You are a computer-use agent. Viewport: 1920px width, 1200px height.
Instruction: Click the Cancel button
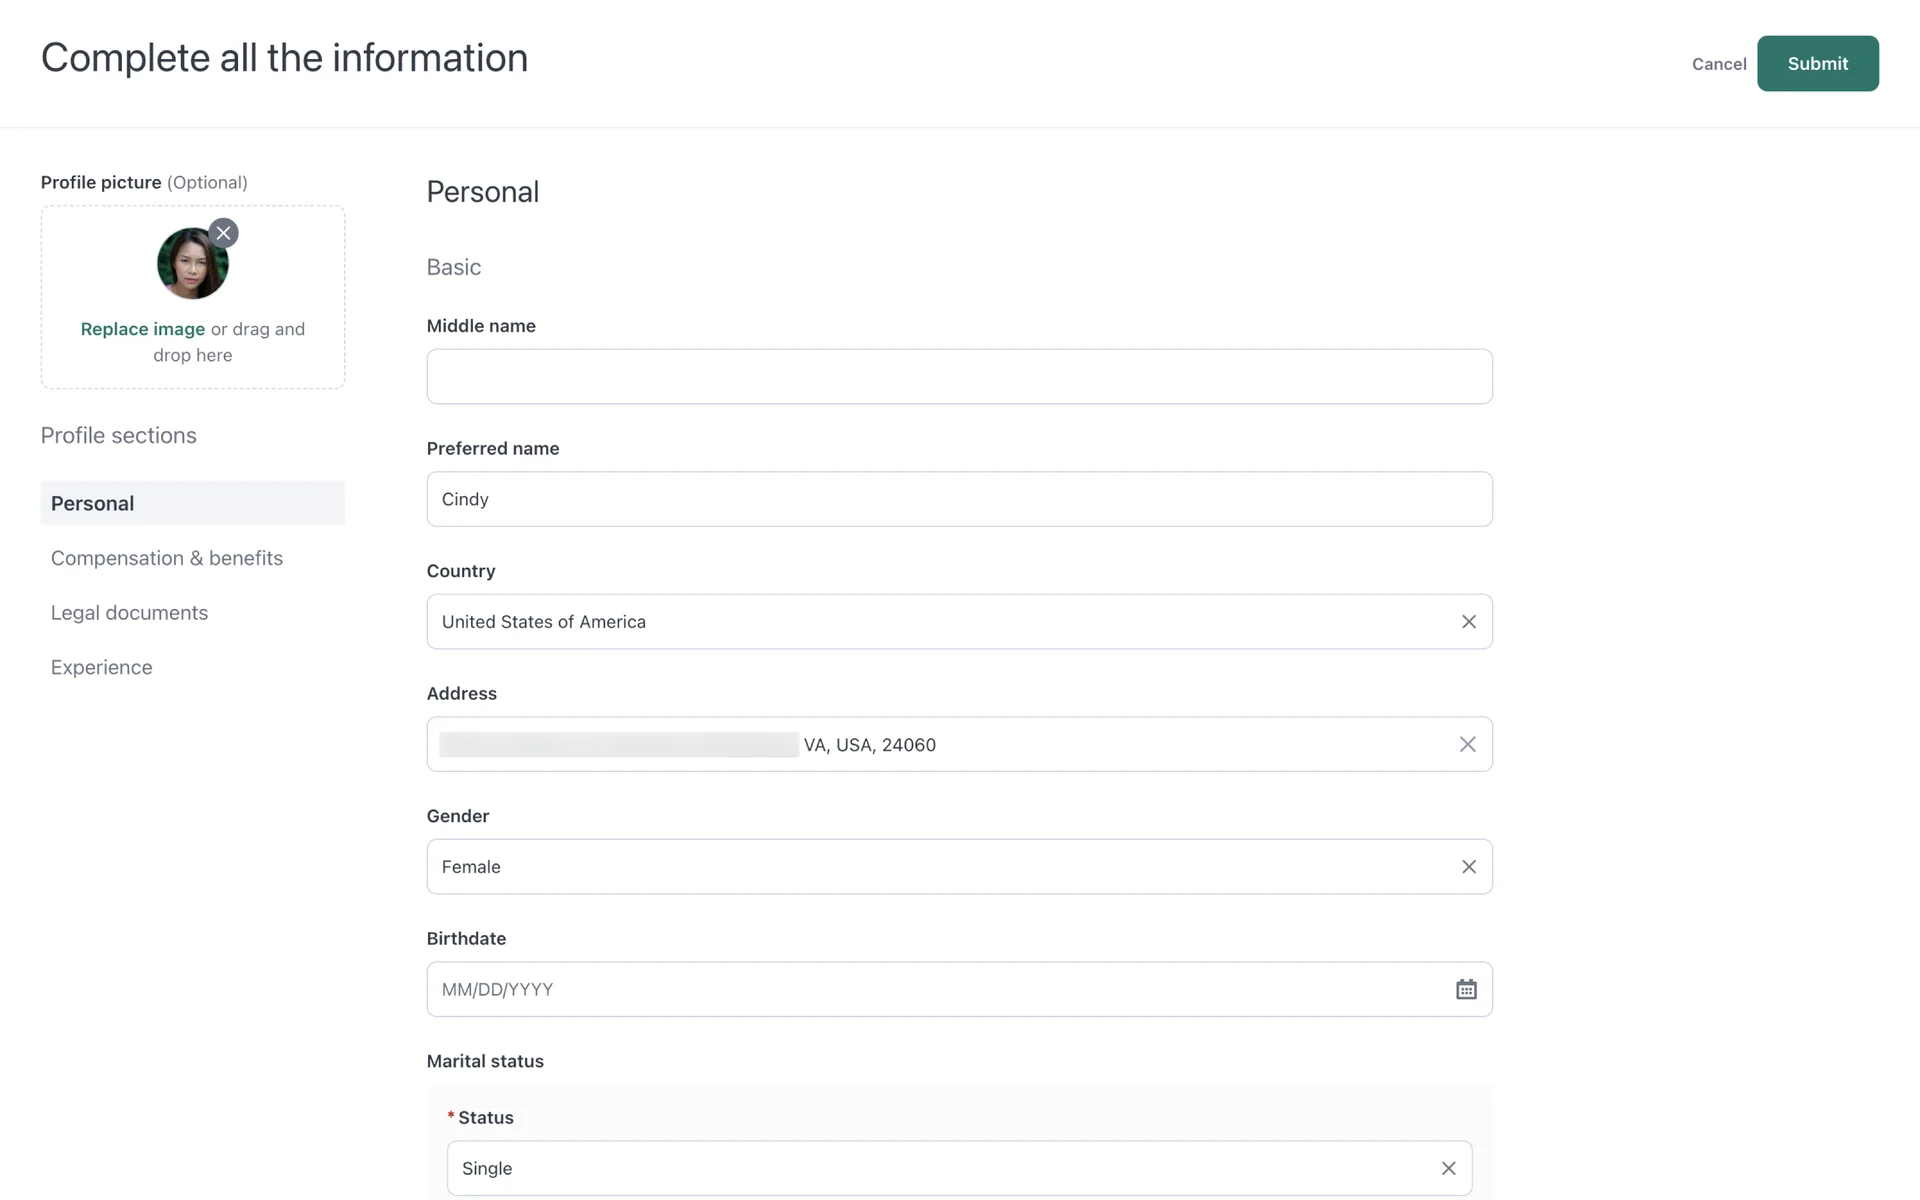[x=1718, y=64]
